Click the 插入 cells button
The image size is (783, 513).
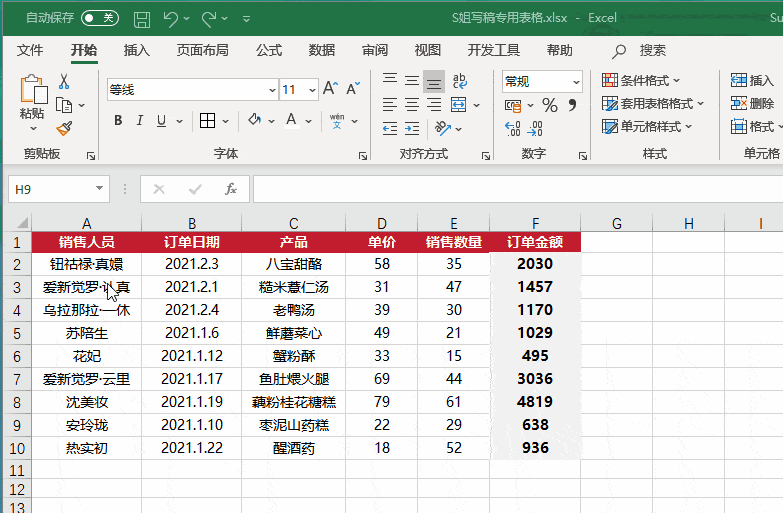752,80
